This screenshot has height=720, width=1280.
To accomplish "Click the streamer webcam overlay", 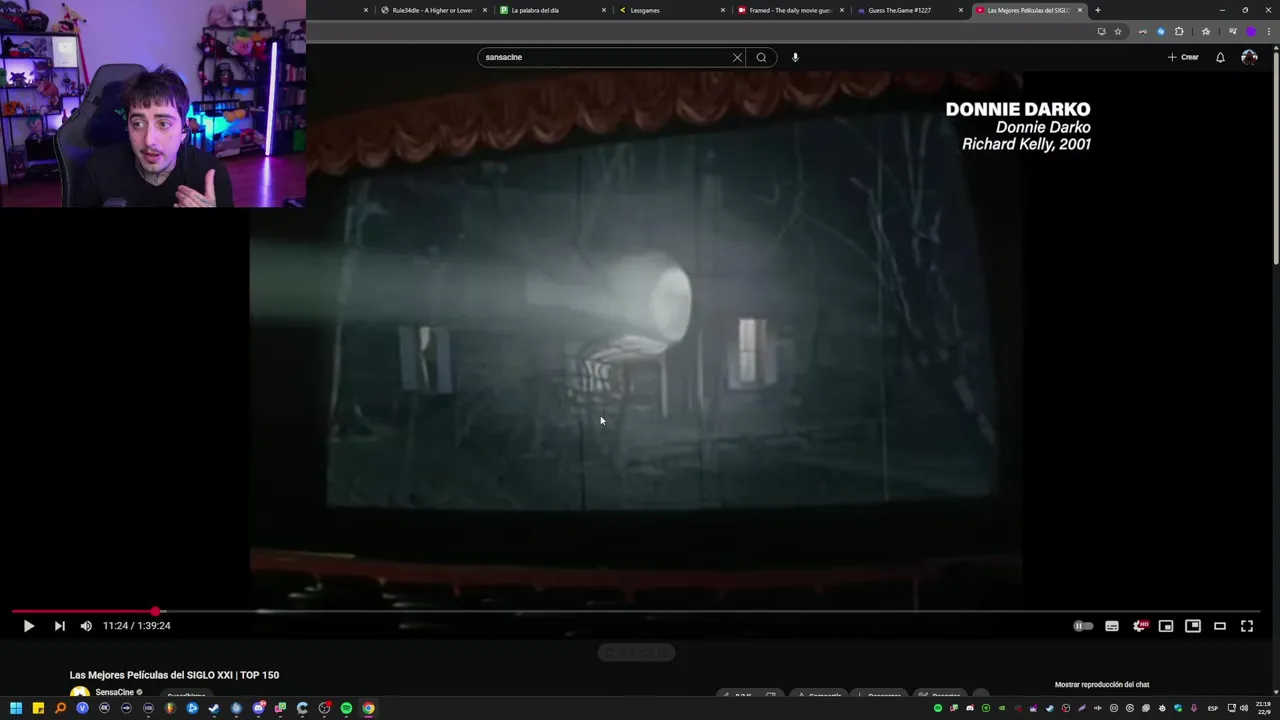I will pos(153,104).
